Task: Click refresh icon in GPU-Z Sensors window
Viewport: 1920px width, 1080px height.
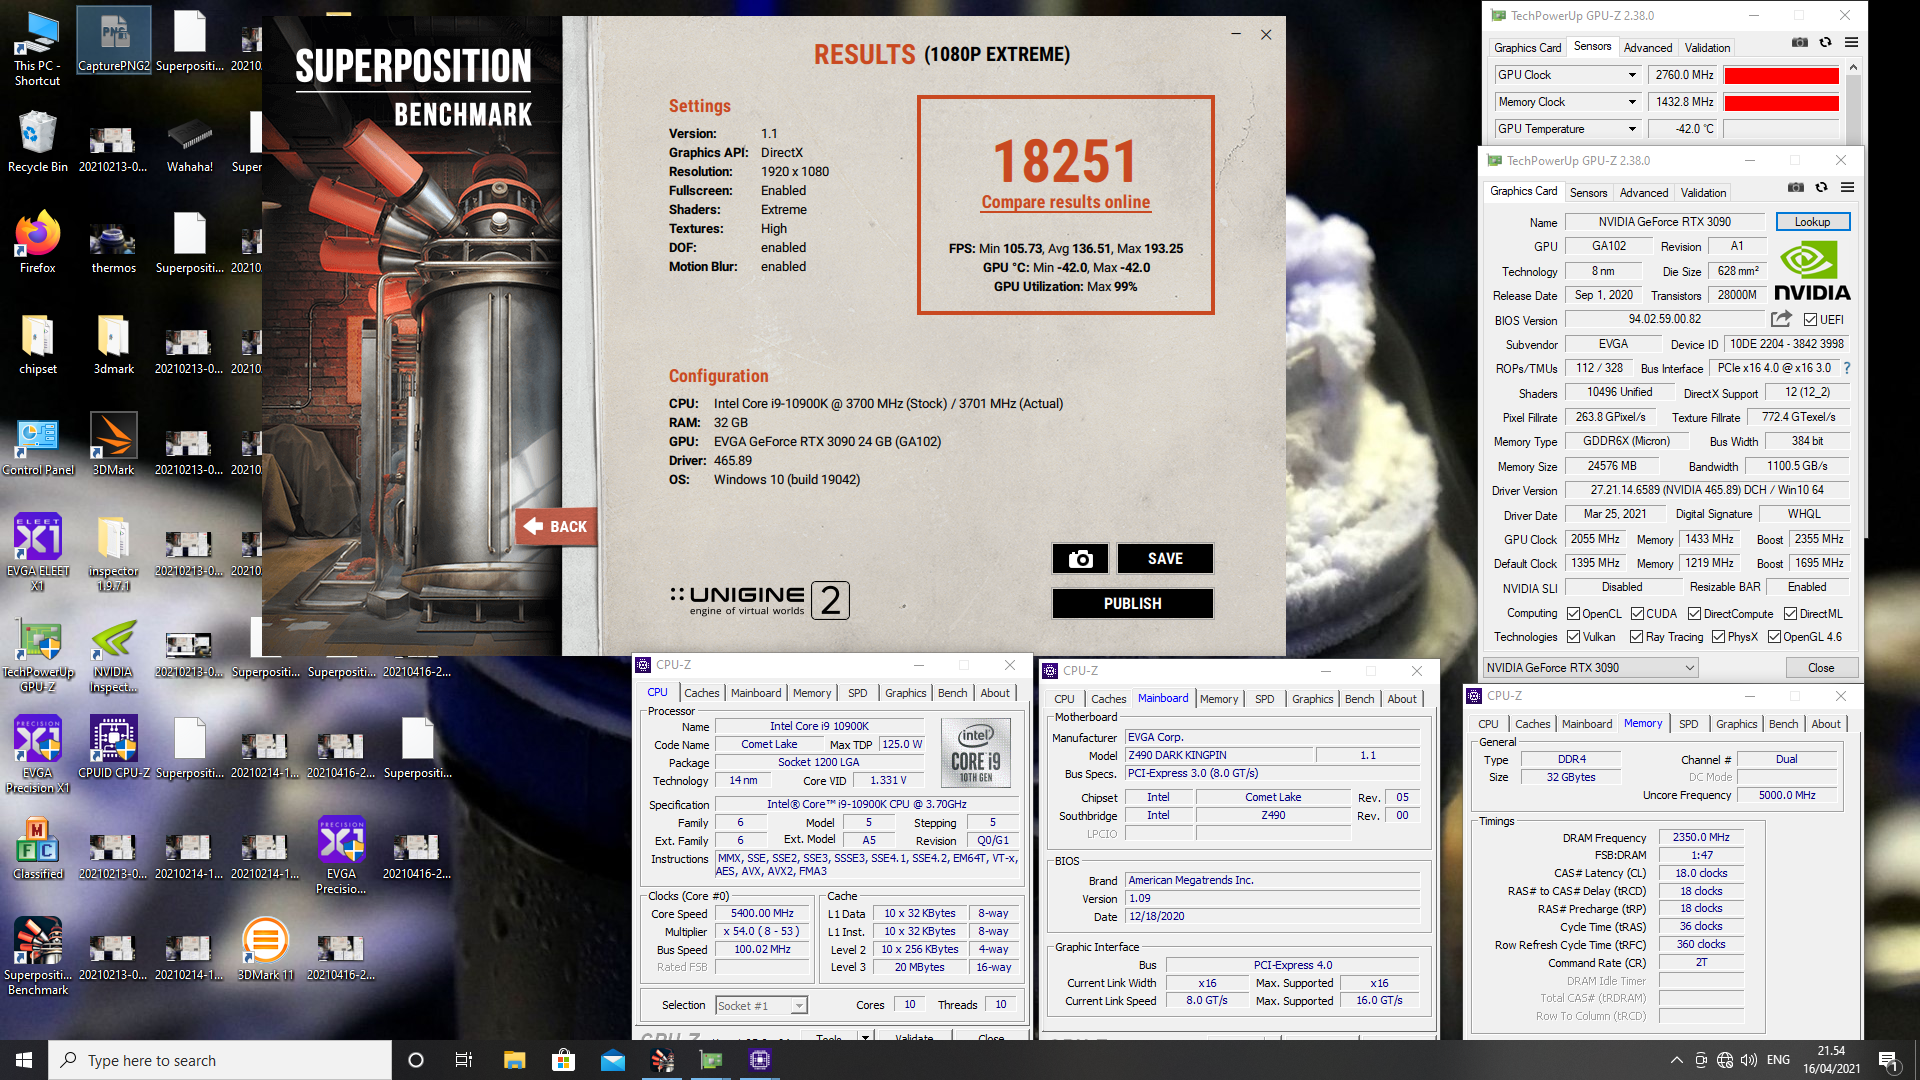Action: 1825,43
